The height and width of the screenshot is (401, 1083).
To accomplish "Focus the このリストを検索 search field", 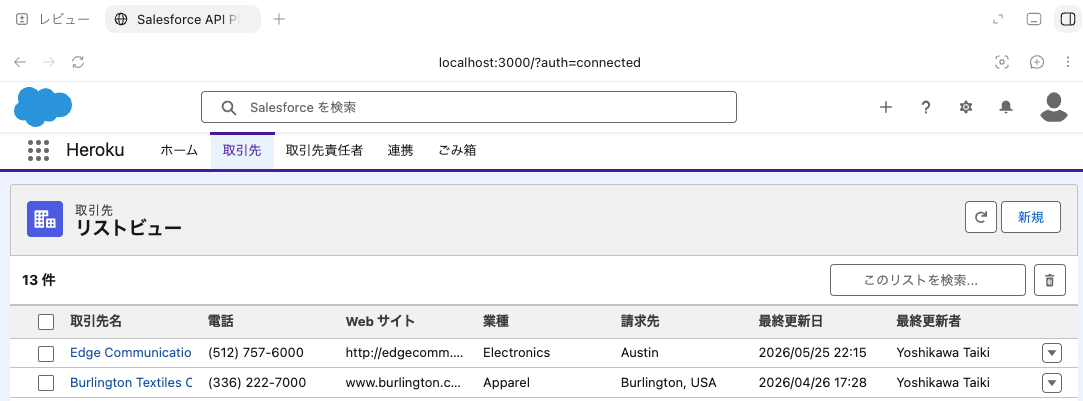I will [928, 280].
